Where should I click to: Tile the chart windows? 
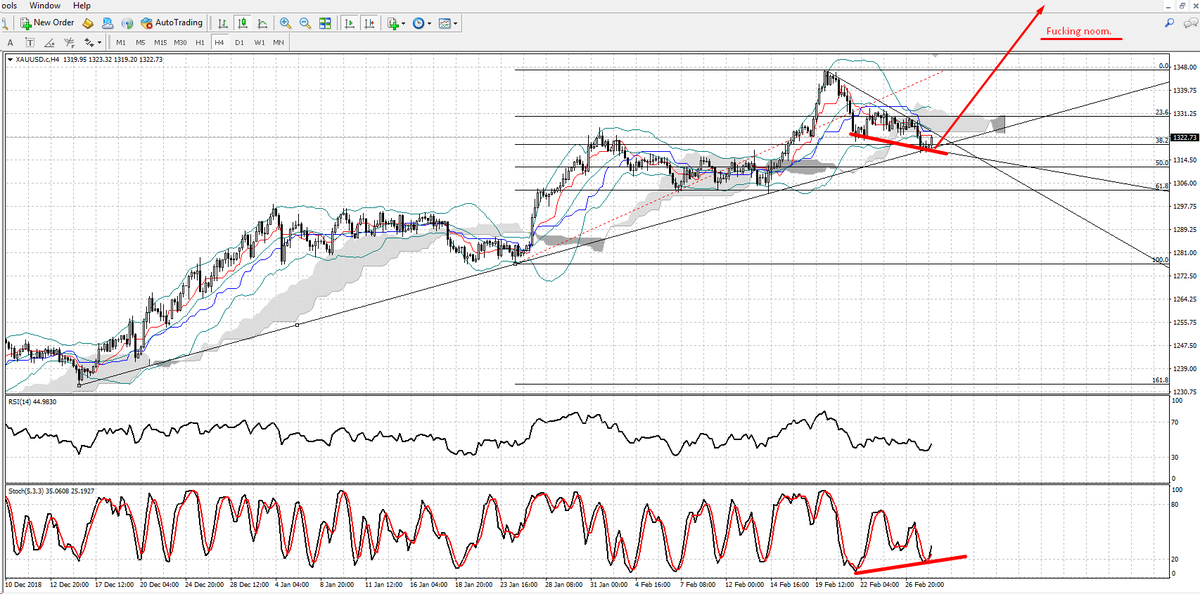(x=325, y=23)
